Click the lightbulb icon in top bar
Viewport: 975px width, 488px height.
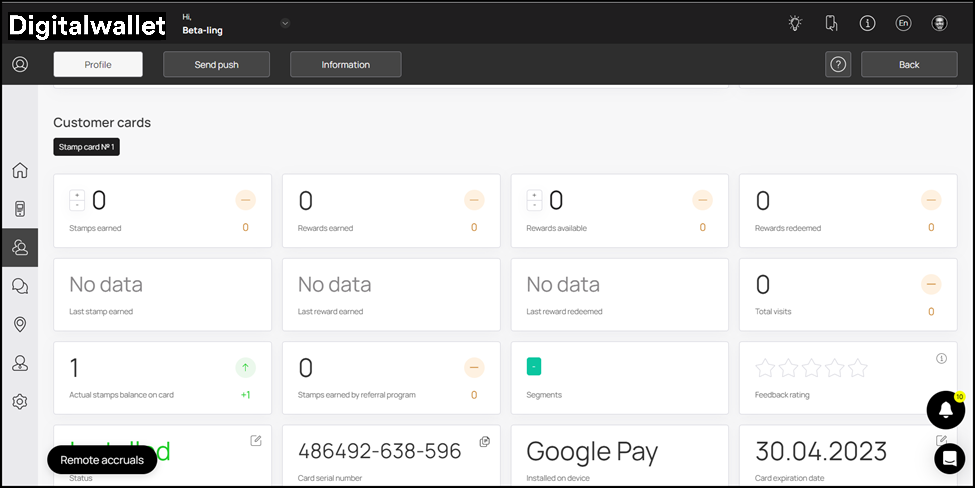[795, 23]
